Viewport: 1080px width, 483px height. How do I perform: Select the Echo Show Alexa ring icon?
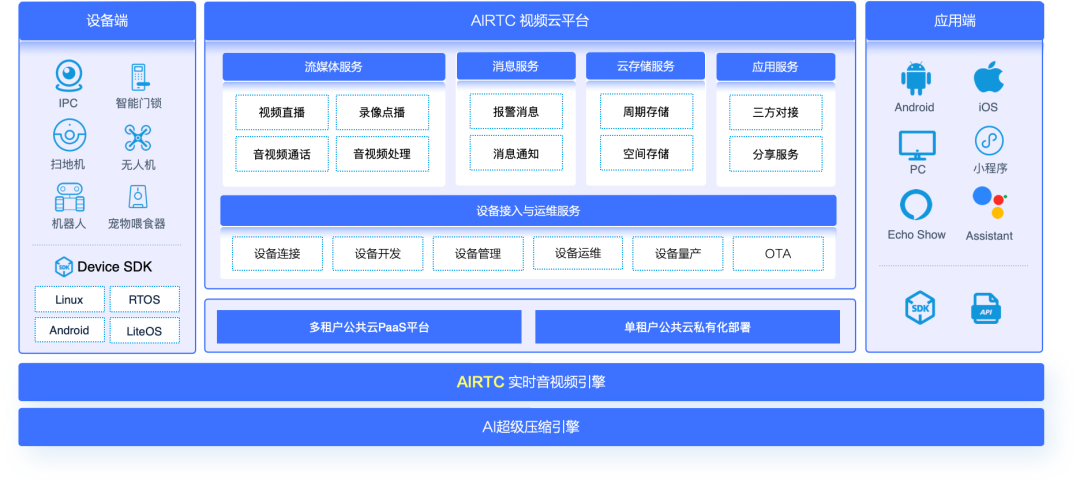[x=916, y=205]
